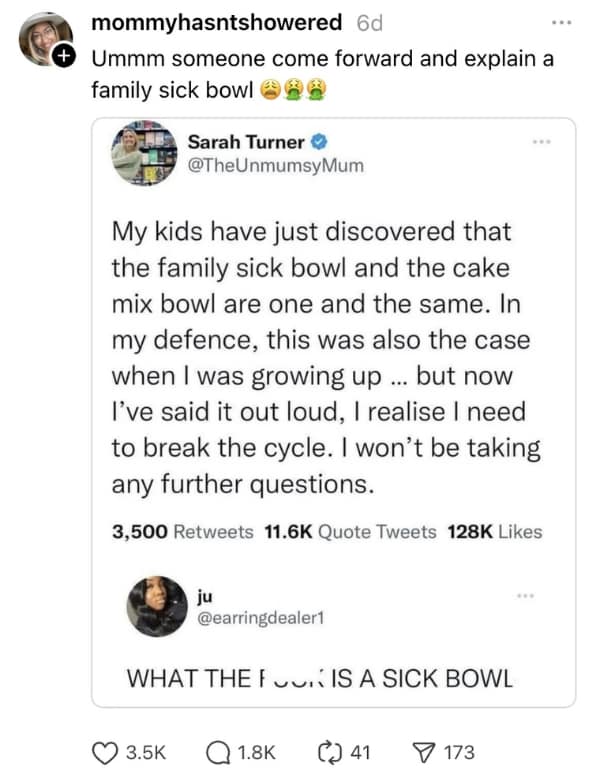View the 11.6K Quote Tweets
This screenshot has width=600, height=778.
[x=350, y=532]
